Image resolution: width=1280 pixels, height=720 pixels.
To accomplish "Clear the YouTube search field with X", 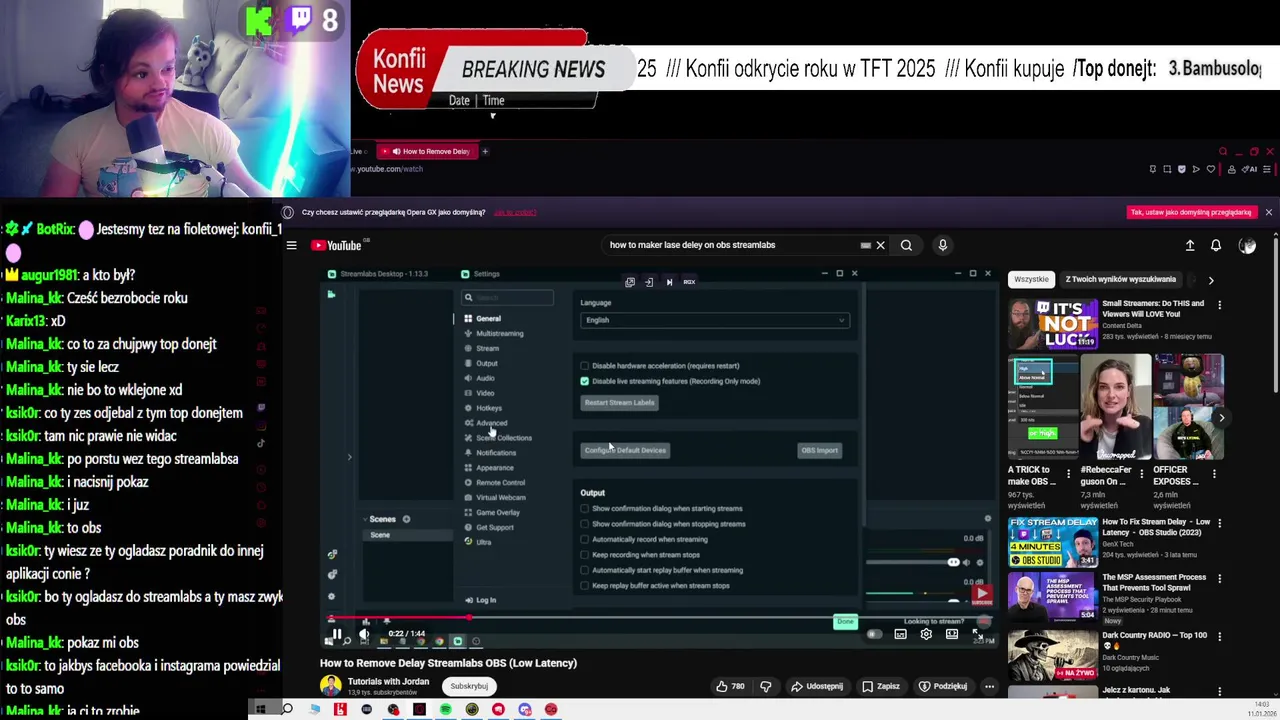I will tap(880, 245).
